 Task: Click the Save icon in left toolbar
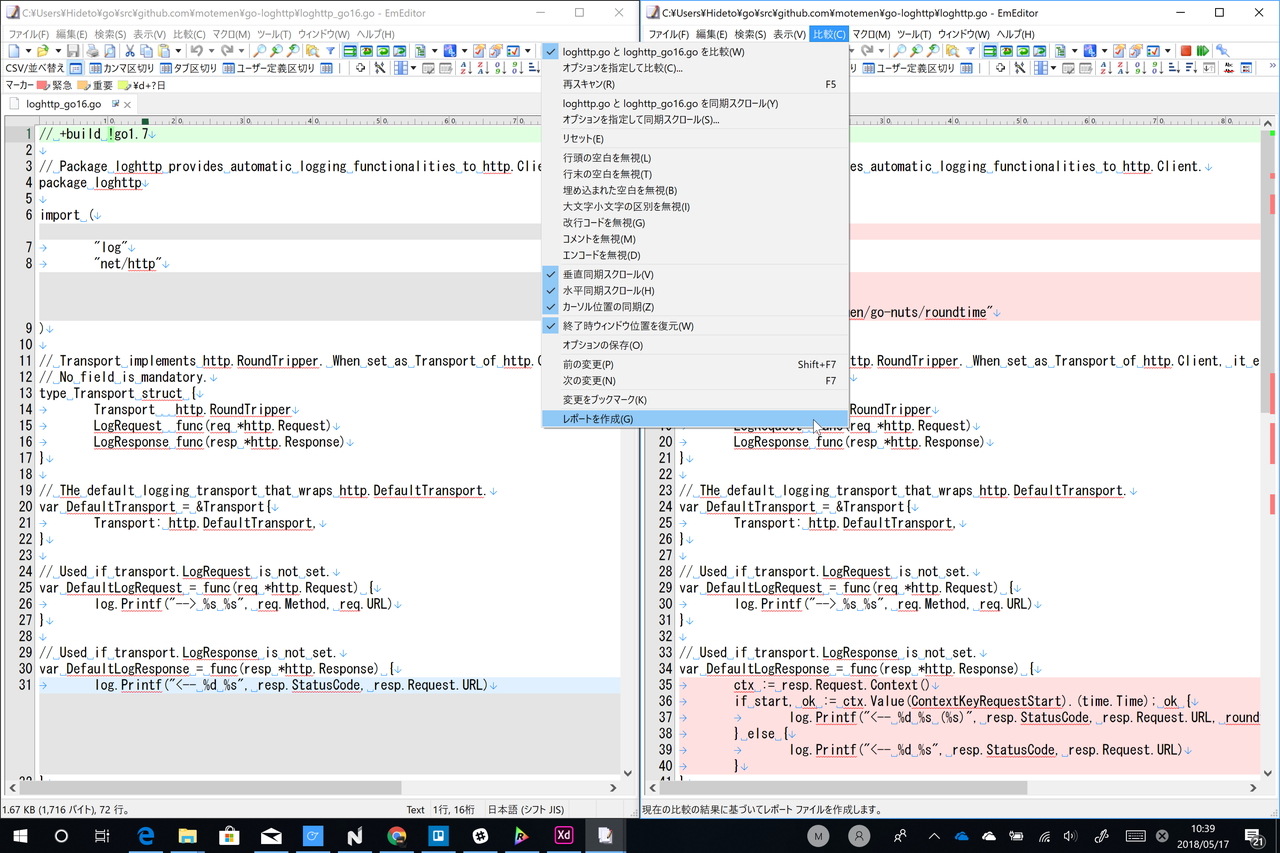(x=75, y=51)
